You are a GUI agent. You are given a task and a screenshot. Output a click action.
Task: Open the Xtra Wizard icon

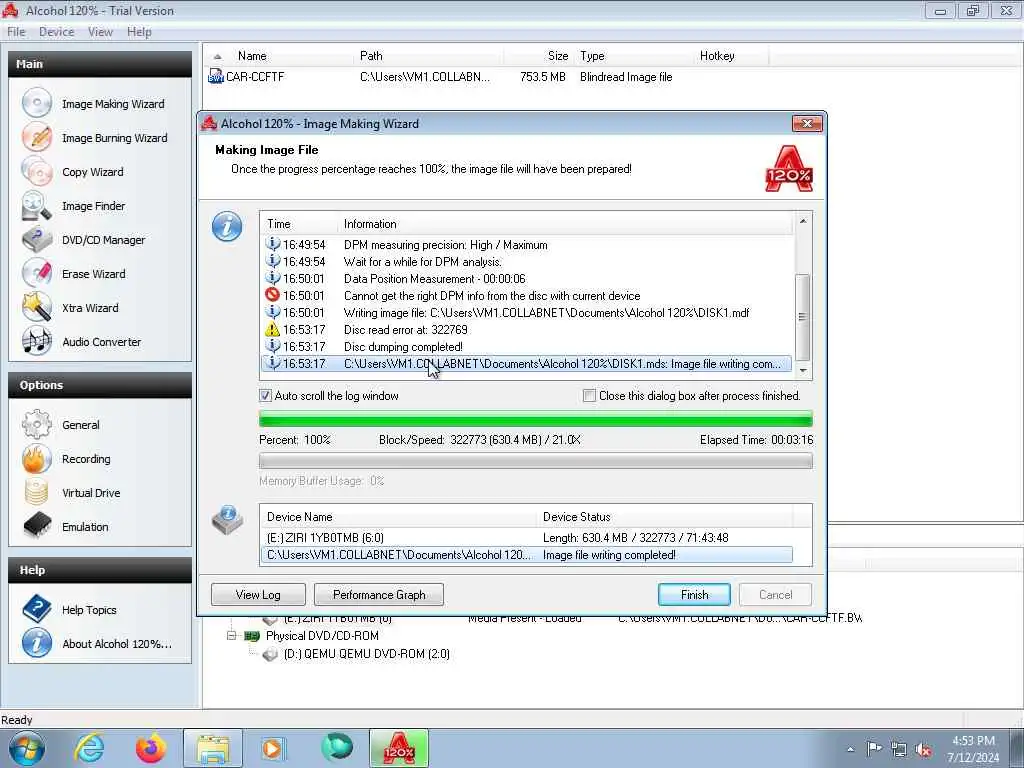[x=37, y=307]
